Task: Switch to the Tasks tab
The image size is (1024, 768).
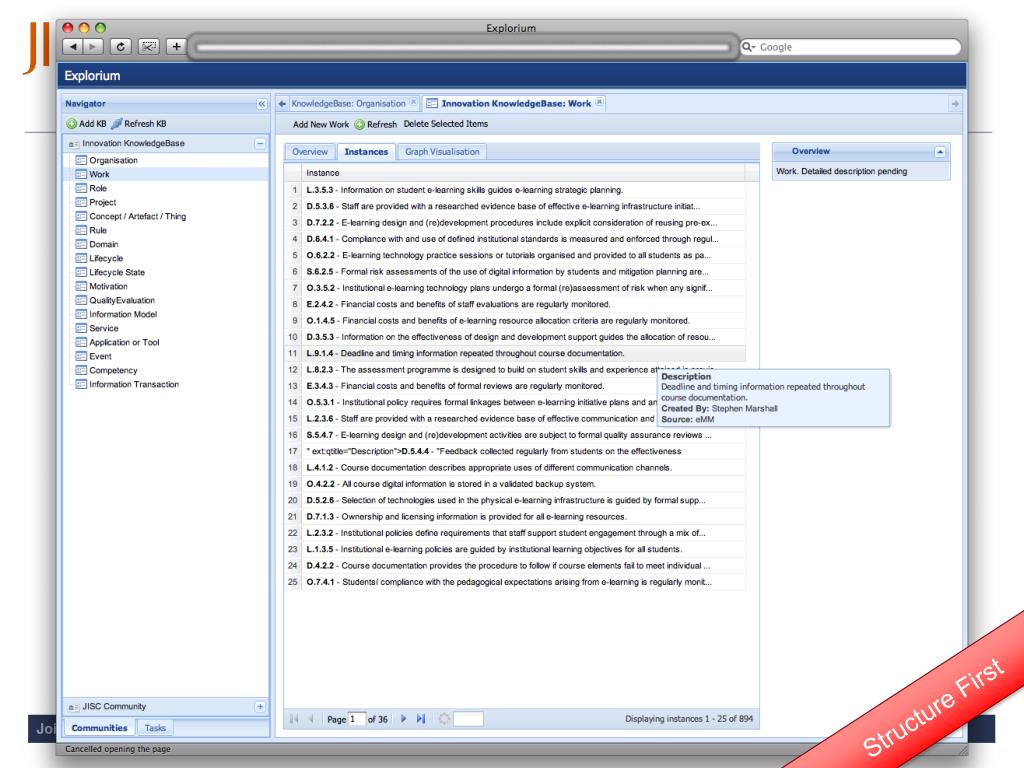Action: point(155,728)
